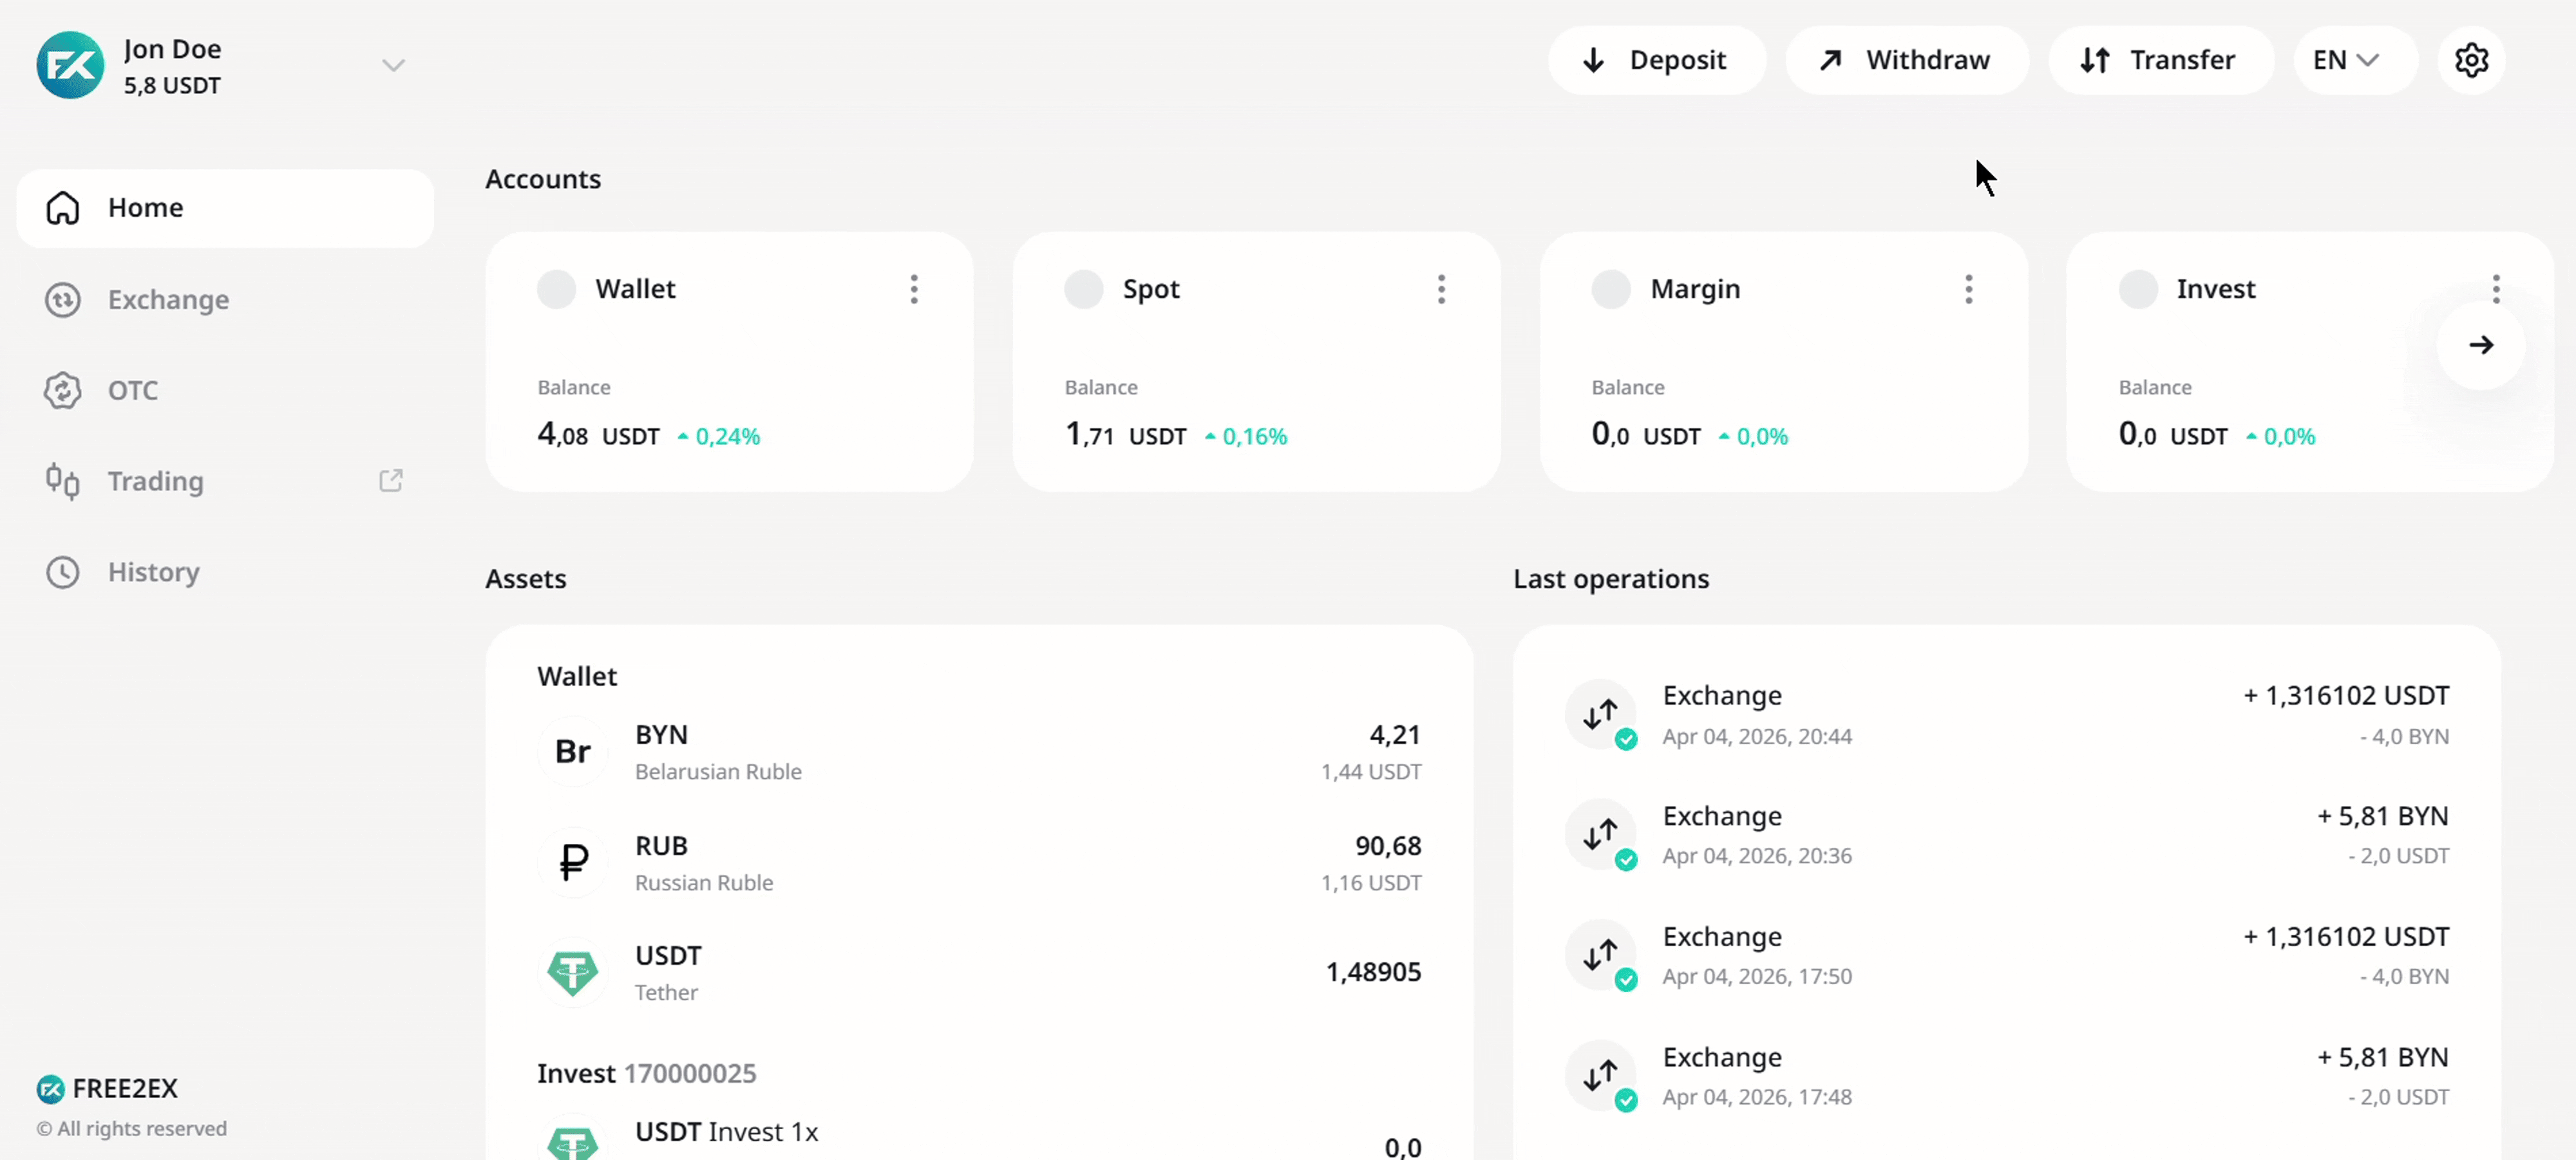Open the Wallet card three-dot menu
Screen dimensions: 2576x1160
913,289
